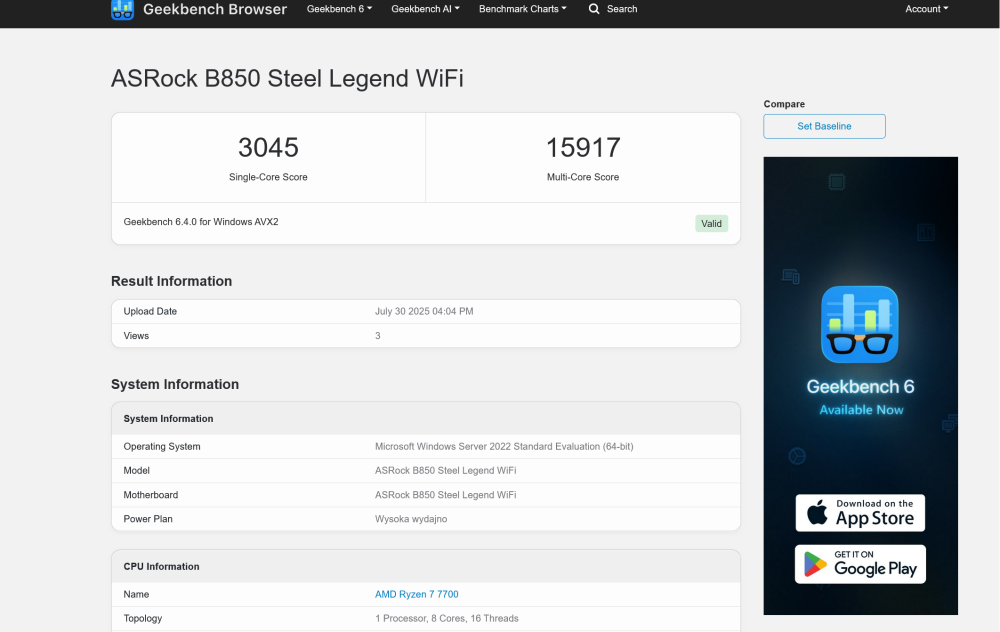Open the AMD Ryzen 7 7700 link
Viewport: 1000px width, 632px height.
[x=416, y=594]
